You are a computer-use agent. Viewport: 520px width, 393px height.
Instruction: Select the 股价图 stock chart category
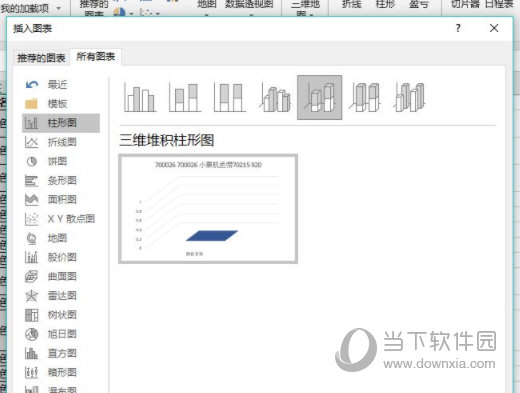(61, 257)
